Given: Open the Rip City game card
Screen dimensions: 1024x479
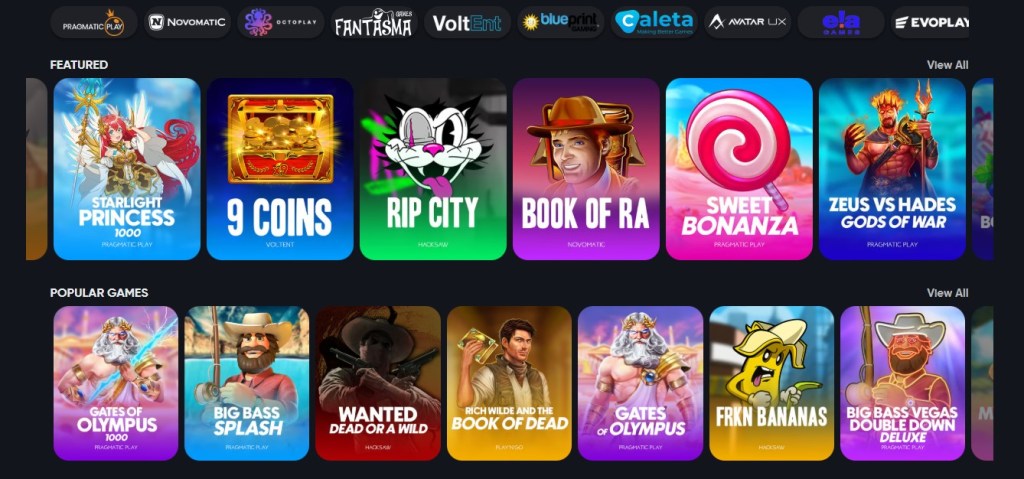Looking at the screenshot, I should (433, 169).
